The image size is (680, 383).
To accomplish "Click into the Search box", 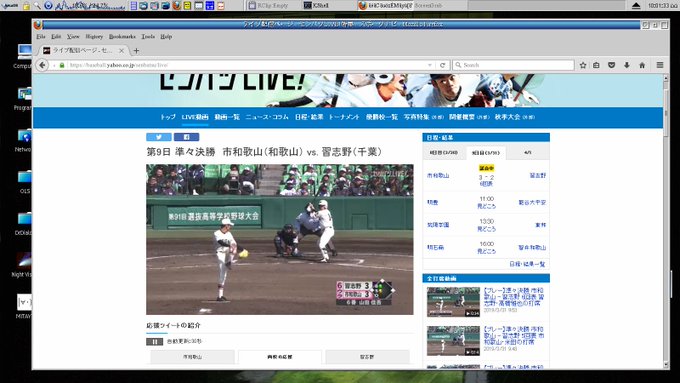I will [513, 65].
